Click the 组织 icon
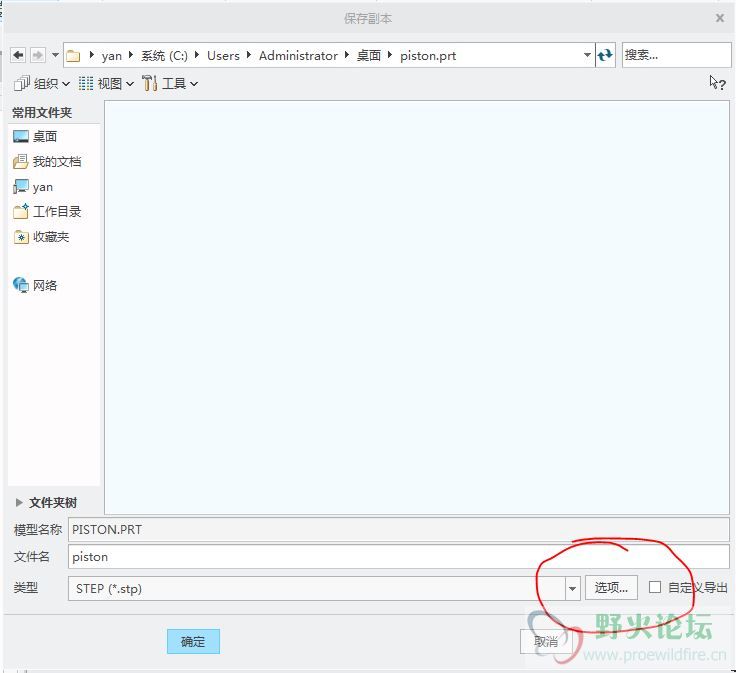The image size is (736, 673). (x=22, y=83)
